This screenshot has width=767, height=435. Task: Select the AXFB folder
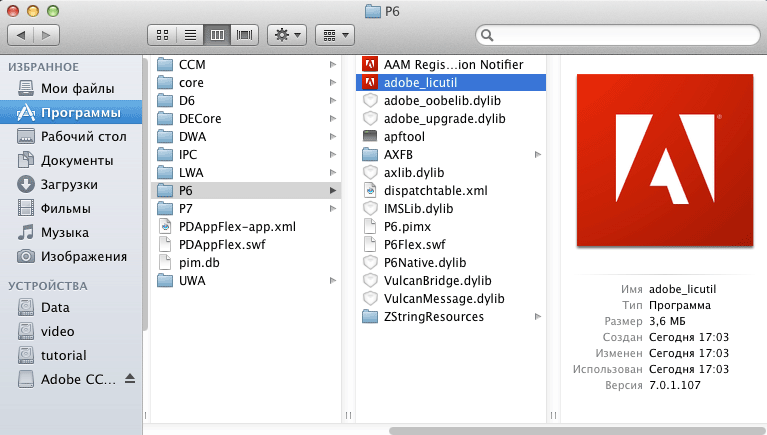tap(451, 155)
